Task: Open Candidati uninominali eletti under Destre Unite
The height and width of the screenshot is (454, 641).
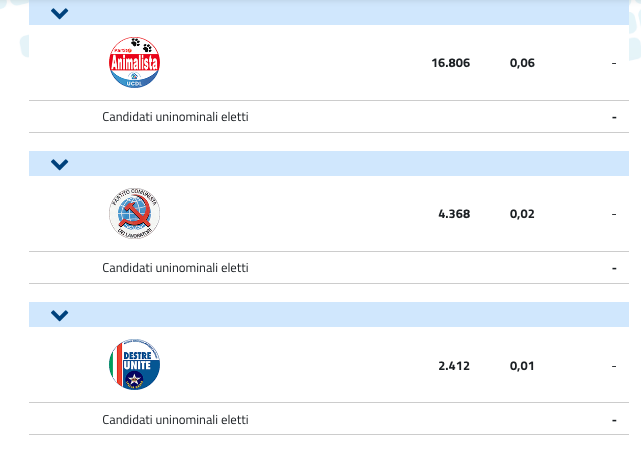Action: 175,420
